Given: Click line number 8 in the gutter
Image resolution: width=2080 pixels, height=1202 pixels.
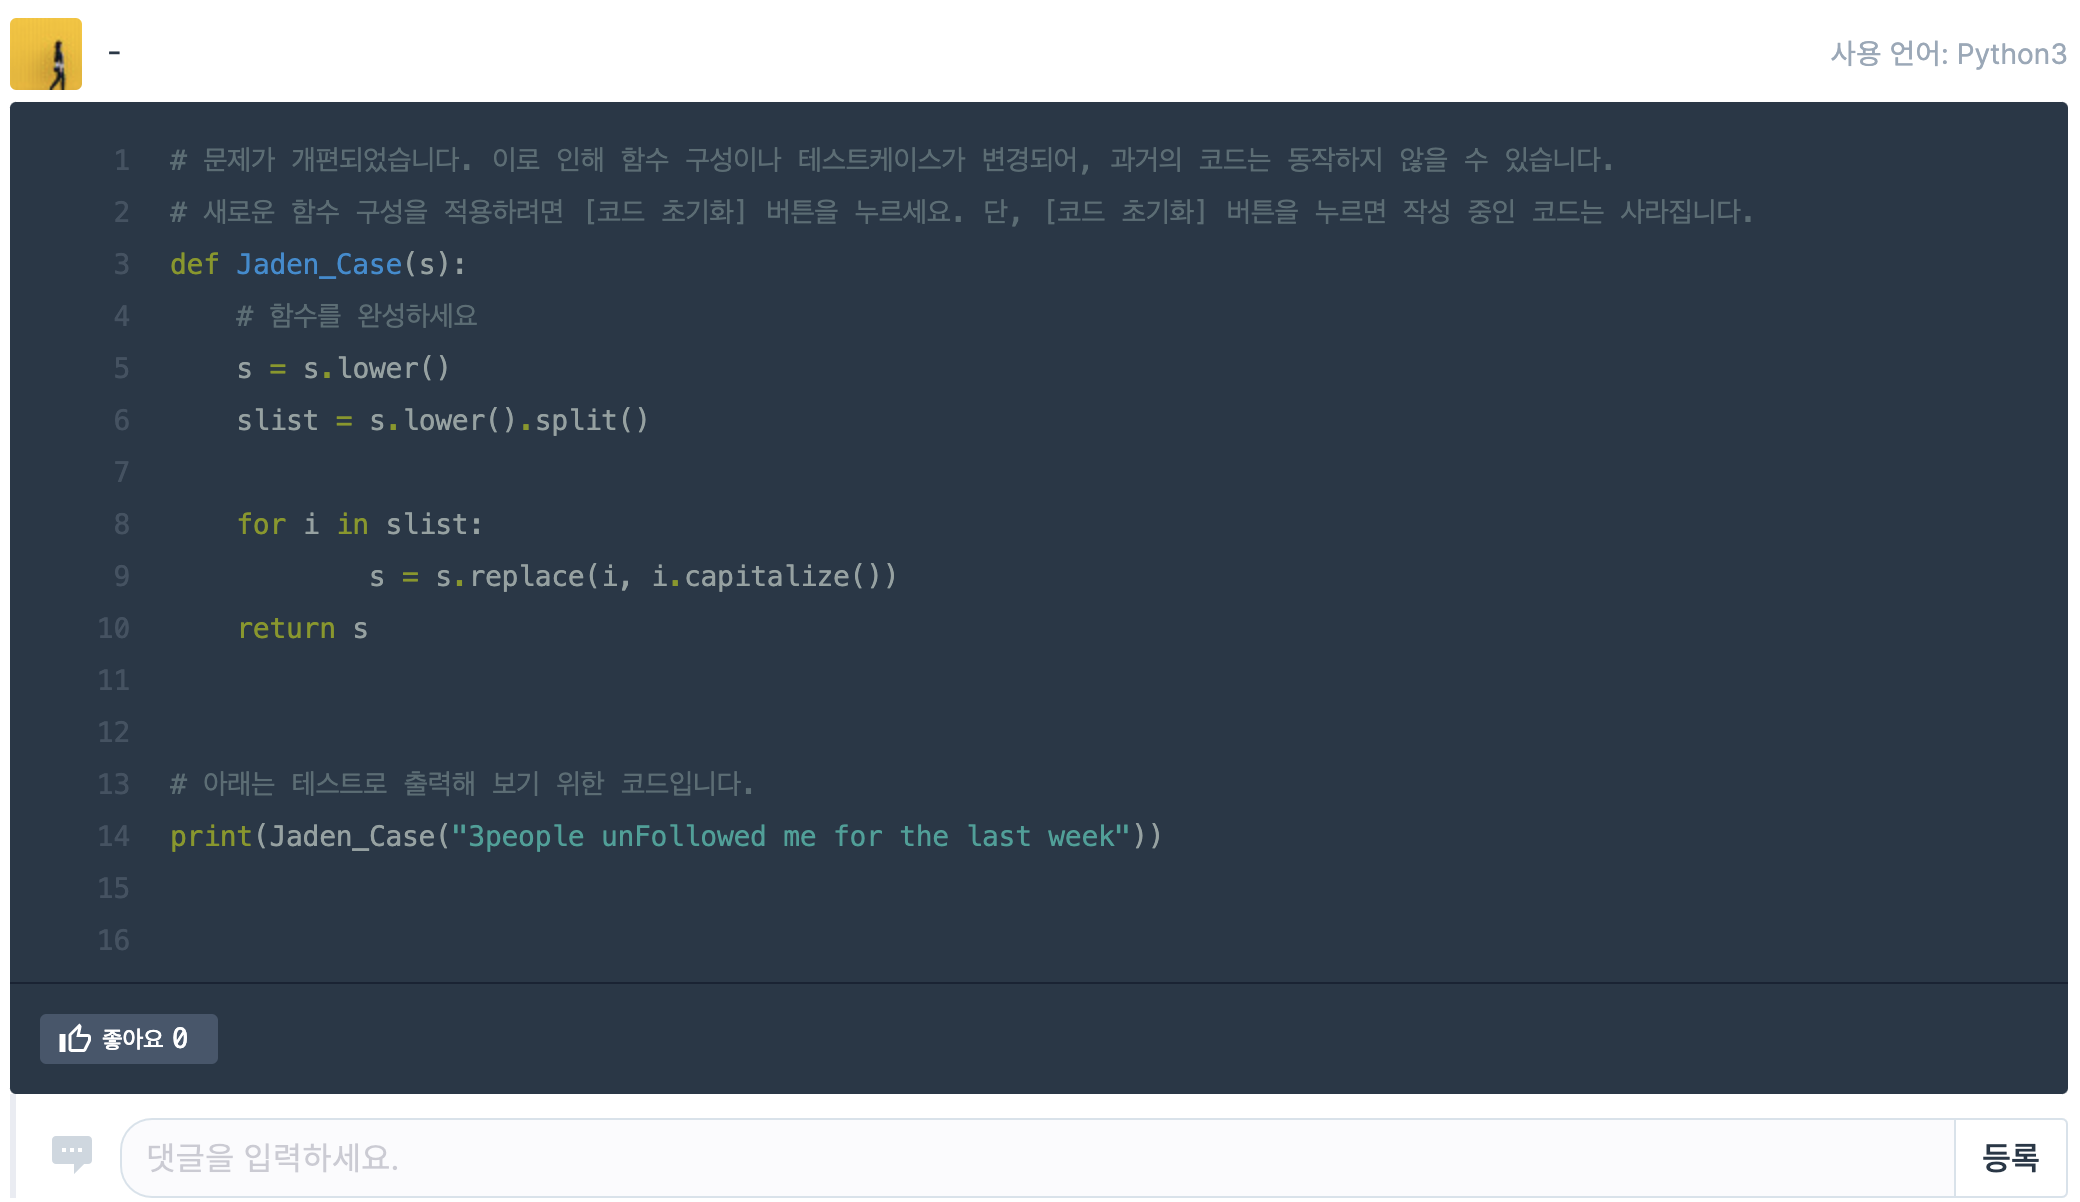Looking at the screenshot, I should (x=121, y=524).
